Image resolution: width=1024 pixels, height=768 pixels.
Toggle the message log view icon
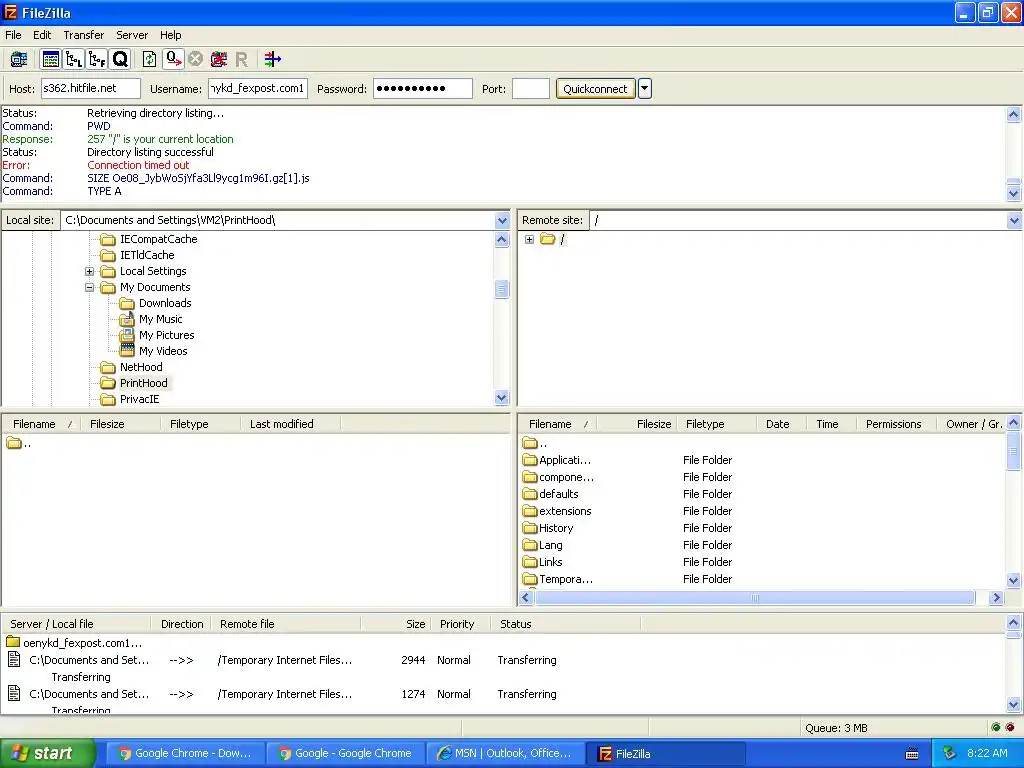coord(50,59)
